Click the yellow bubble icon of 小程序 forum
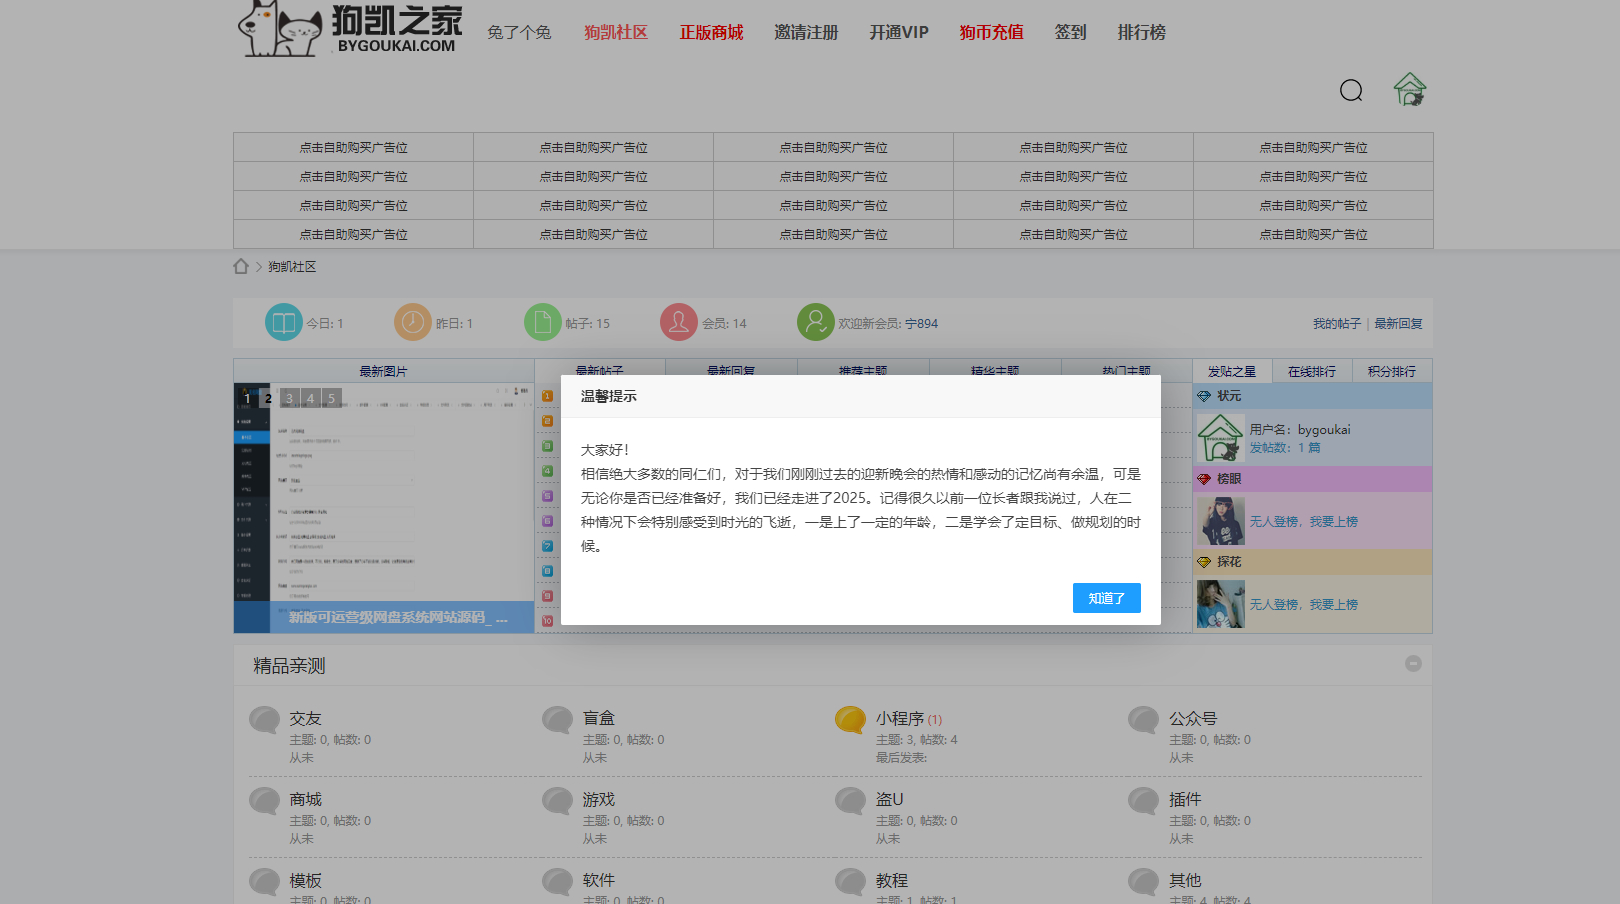 tap(850, 719)
